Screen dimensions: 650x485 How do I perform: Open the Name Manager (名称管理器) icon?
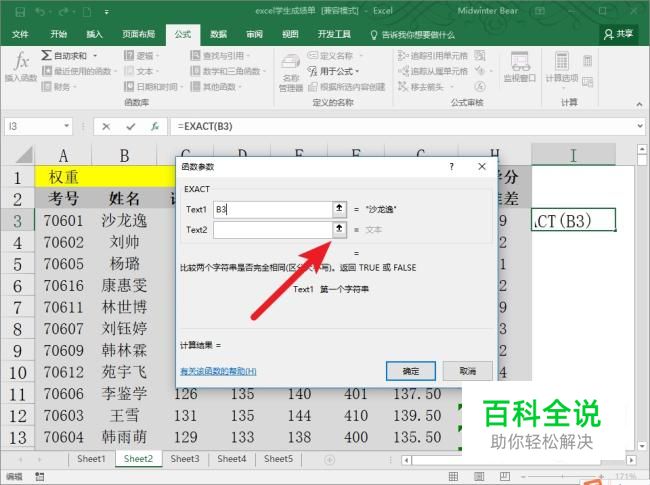(290, 70)
